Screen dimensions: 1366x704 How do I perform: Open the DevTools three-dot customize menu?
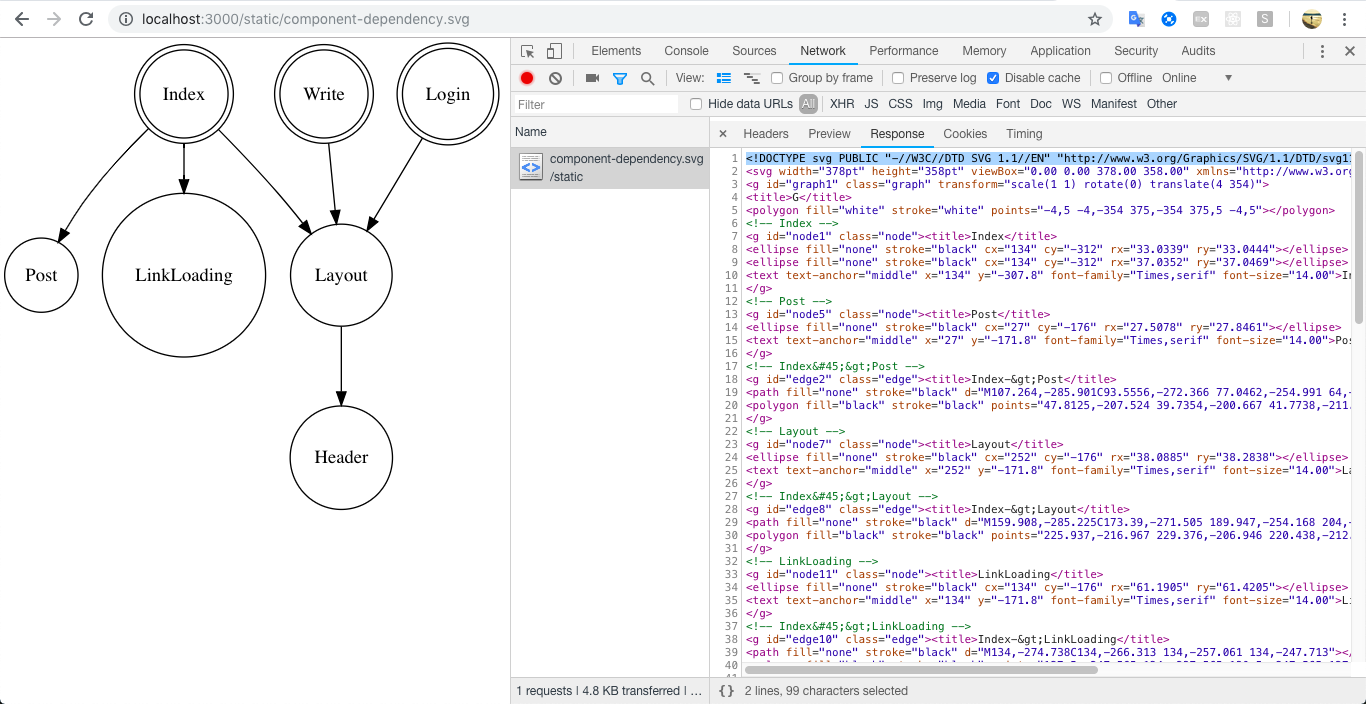[x=1322, y=51]
